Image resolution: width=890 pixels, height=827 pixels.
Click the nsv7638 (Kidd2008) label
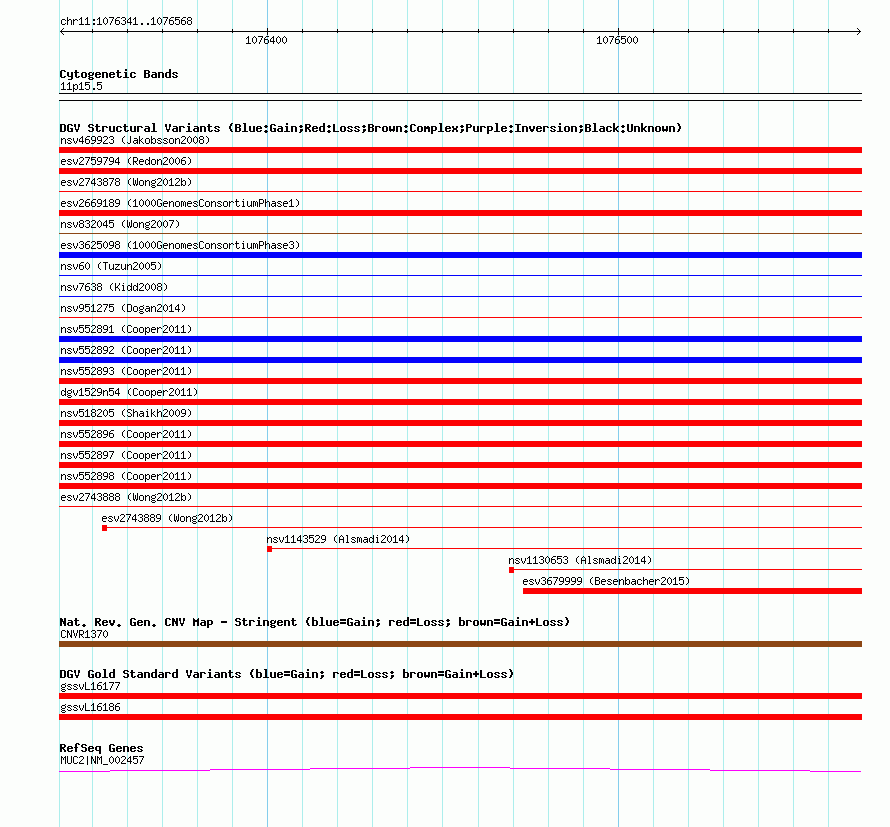click(x=114, y=287)
